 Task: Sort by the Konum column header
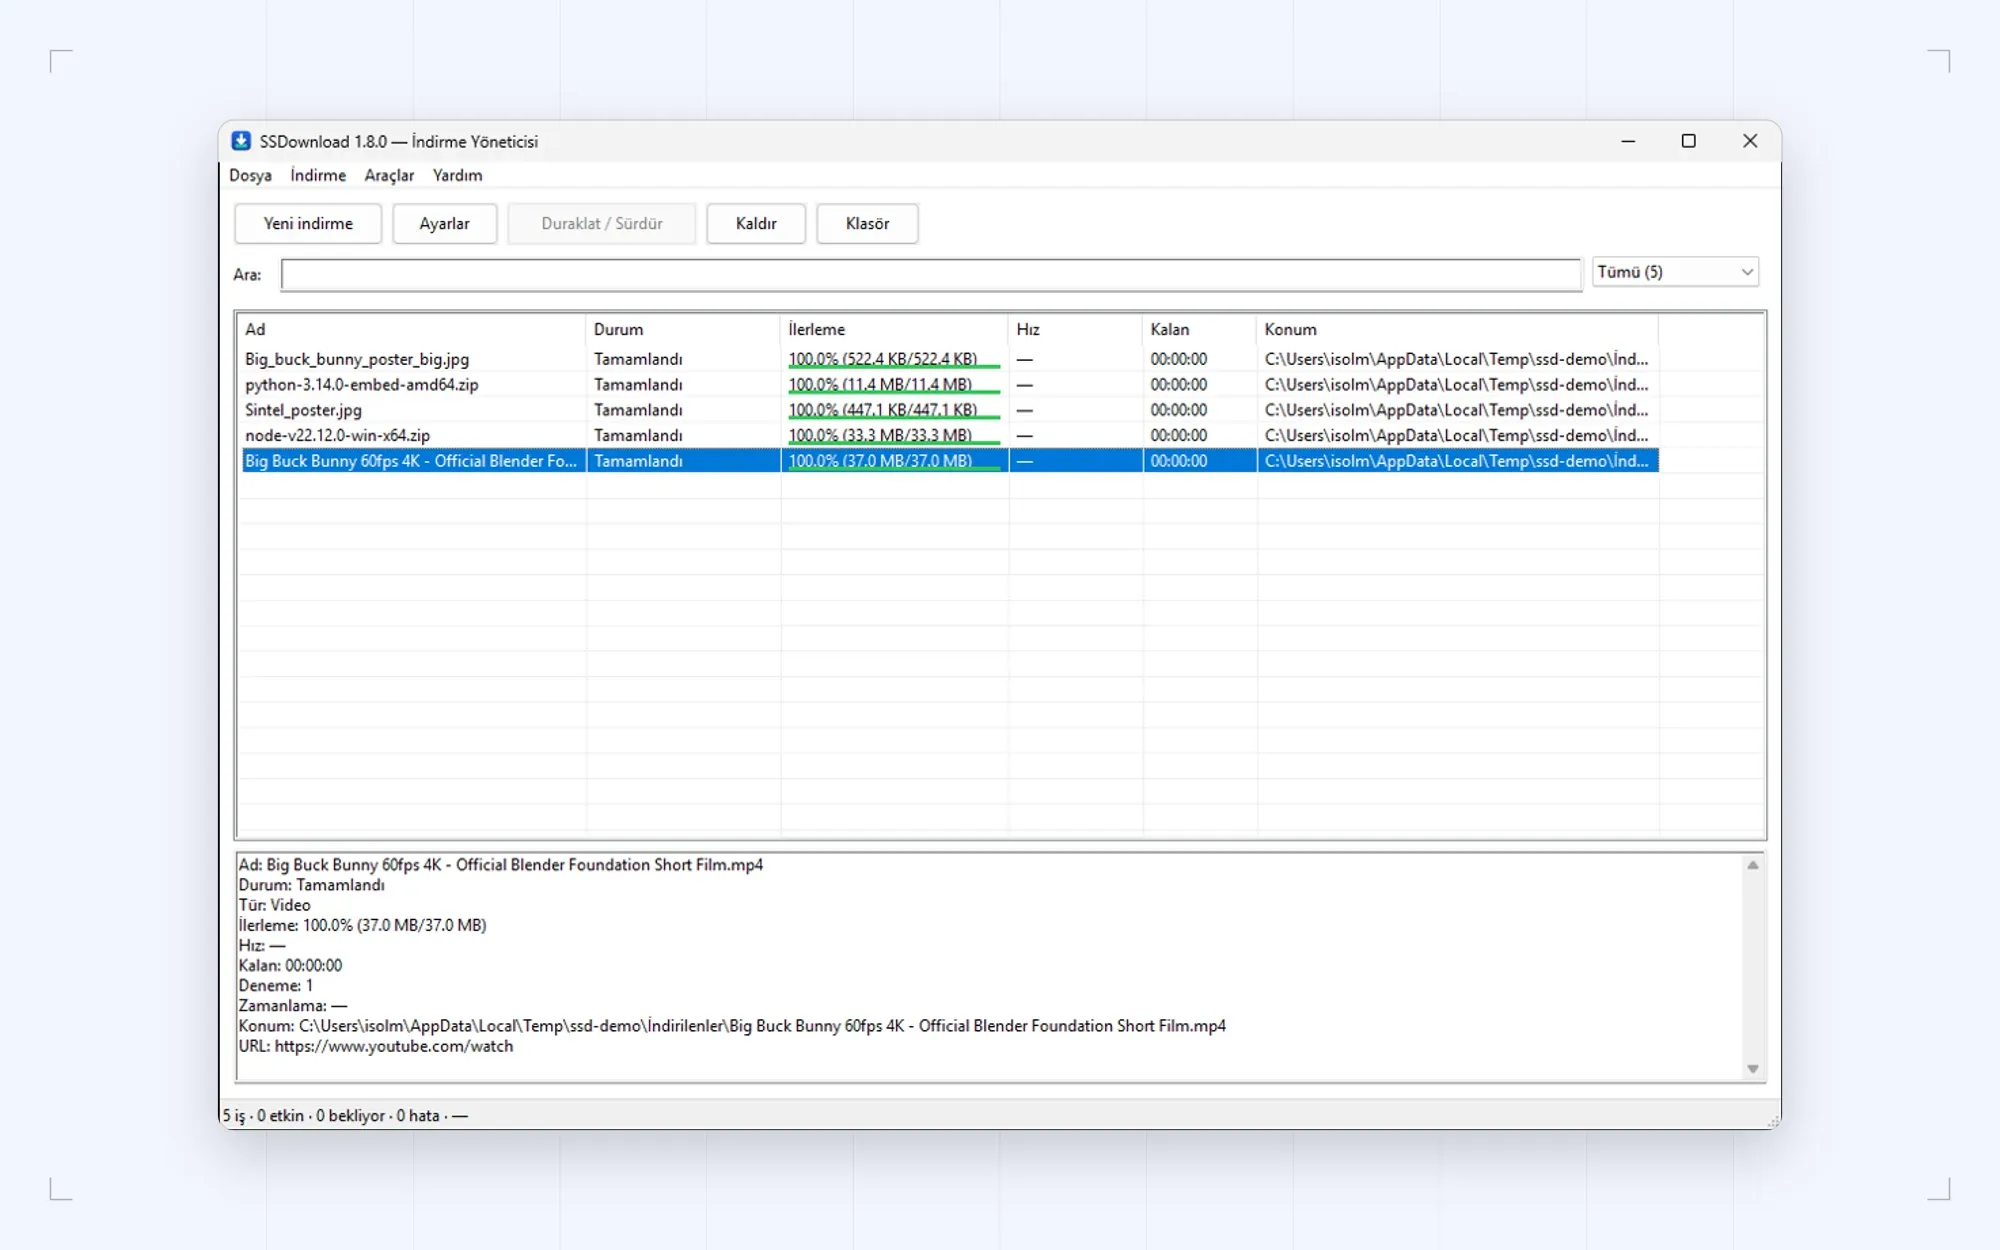pos(1457,329)
